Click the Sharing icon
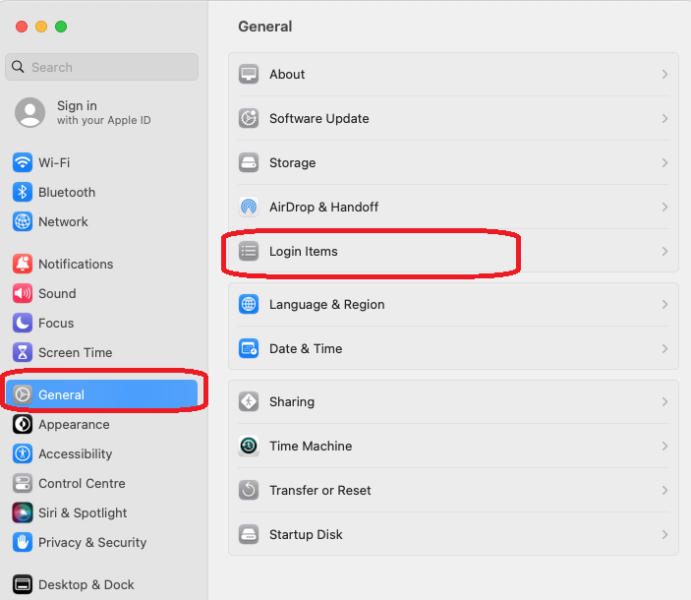Viewport: 691px width, 600px height. point(249,402)
